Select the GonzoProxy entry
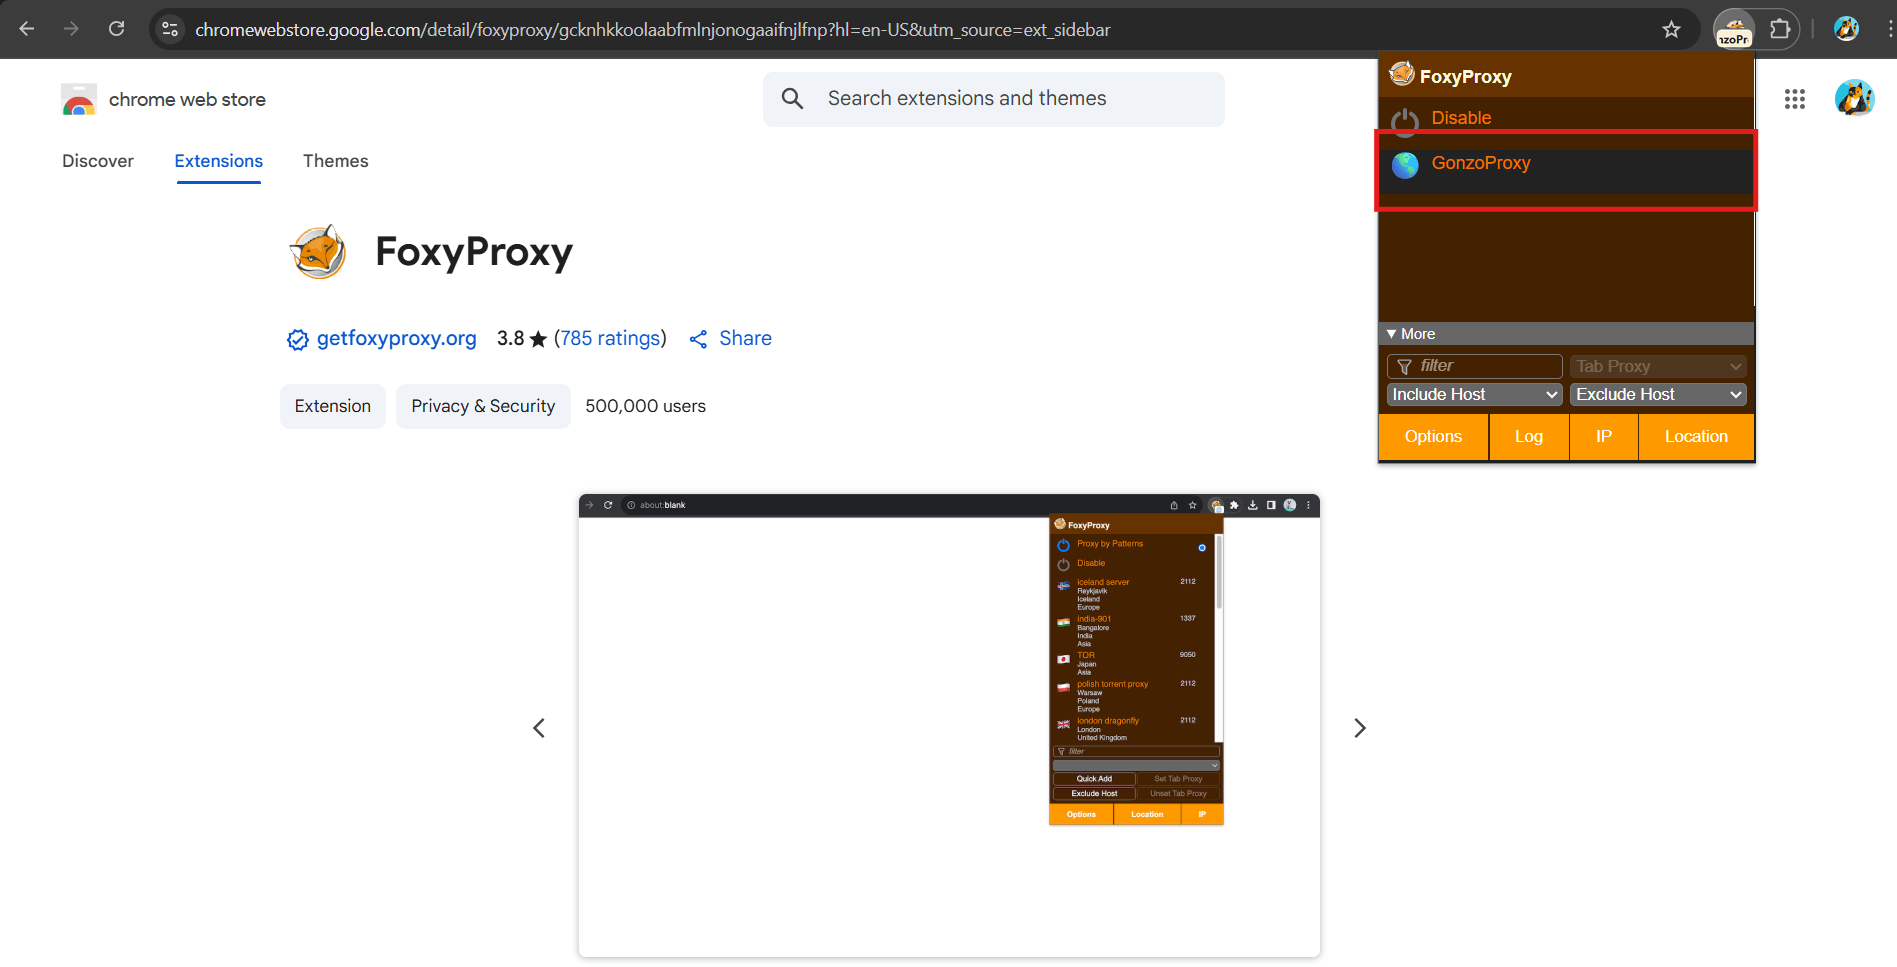This screenshot has height=967, width=1897. (1566, 172)
